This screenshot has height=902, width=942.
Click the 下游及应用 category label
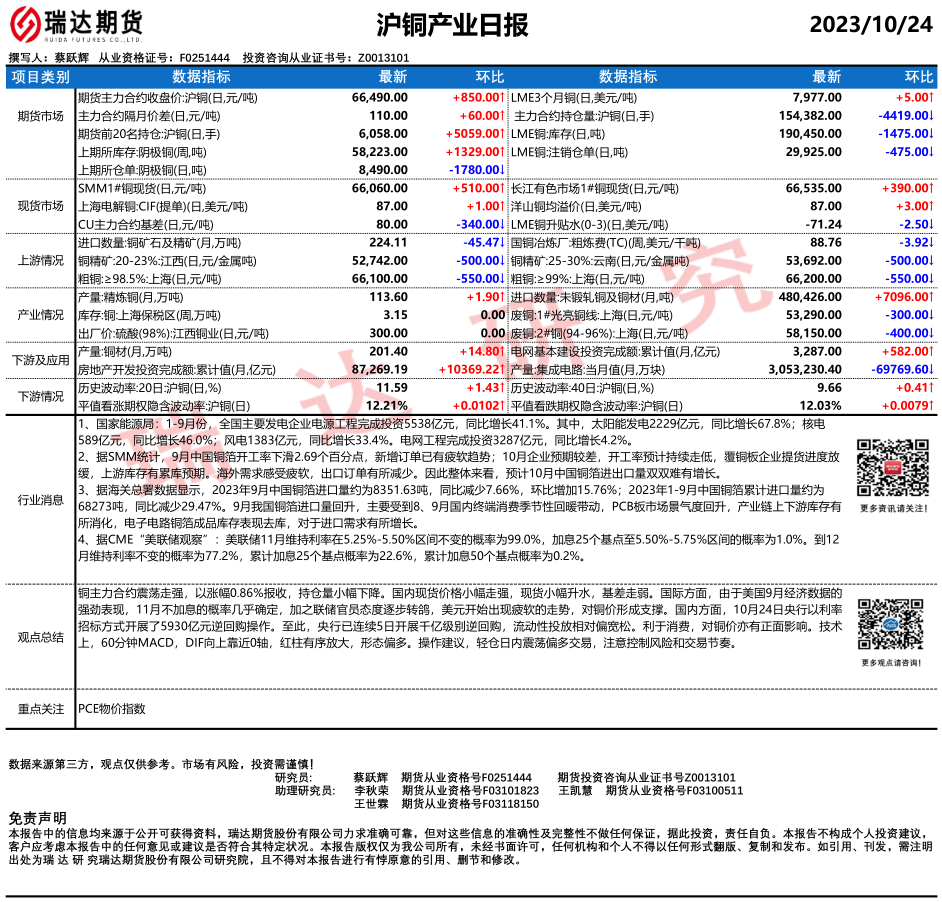point(40,360)
